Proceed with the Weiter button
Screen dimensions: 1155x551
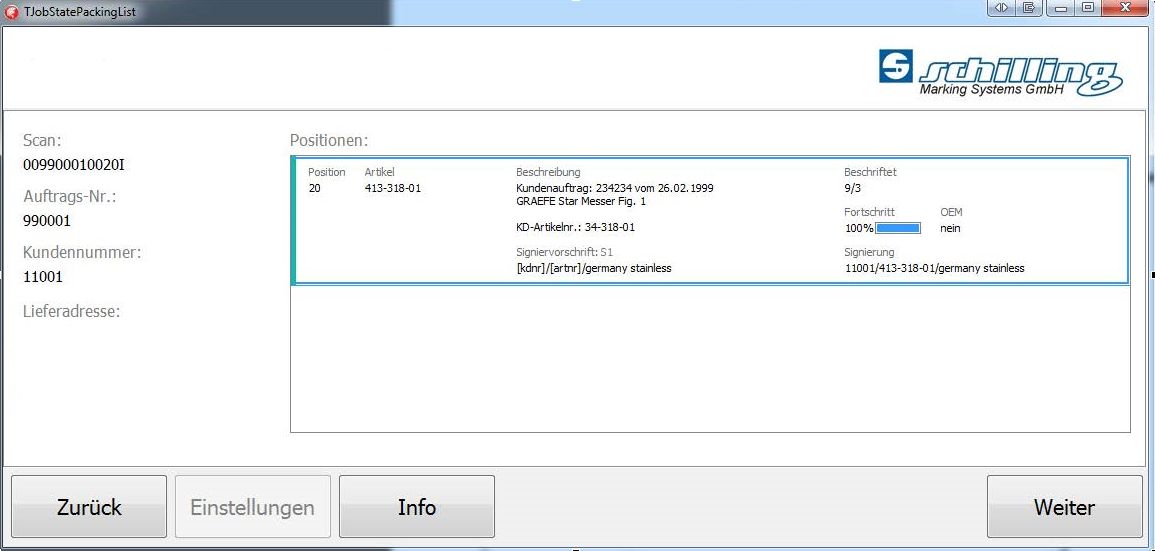click(x=1064, y=507)
